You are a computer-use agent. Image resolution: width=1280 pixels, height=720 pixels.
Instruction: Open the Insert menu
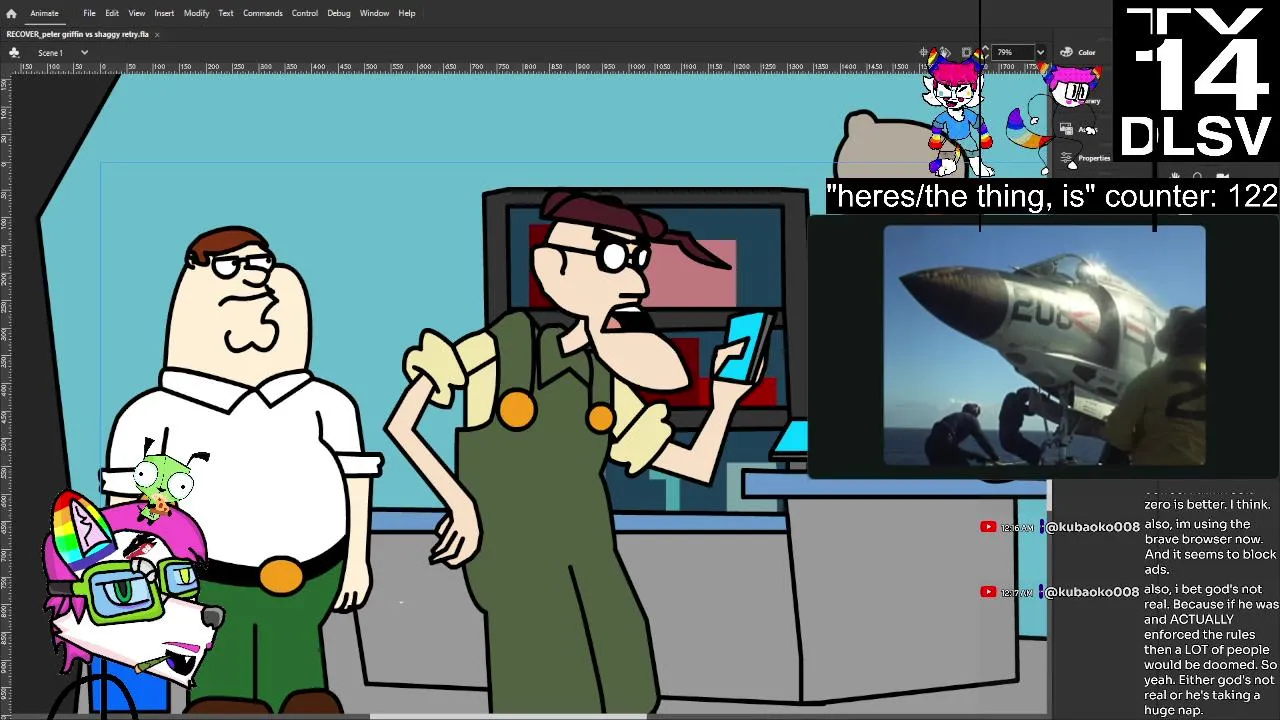pyautogui.click(x=164, y=13)
